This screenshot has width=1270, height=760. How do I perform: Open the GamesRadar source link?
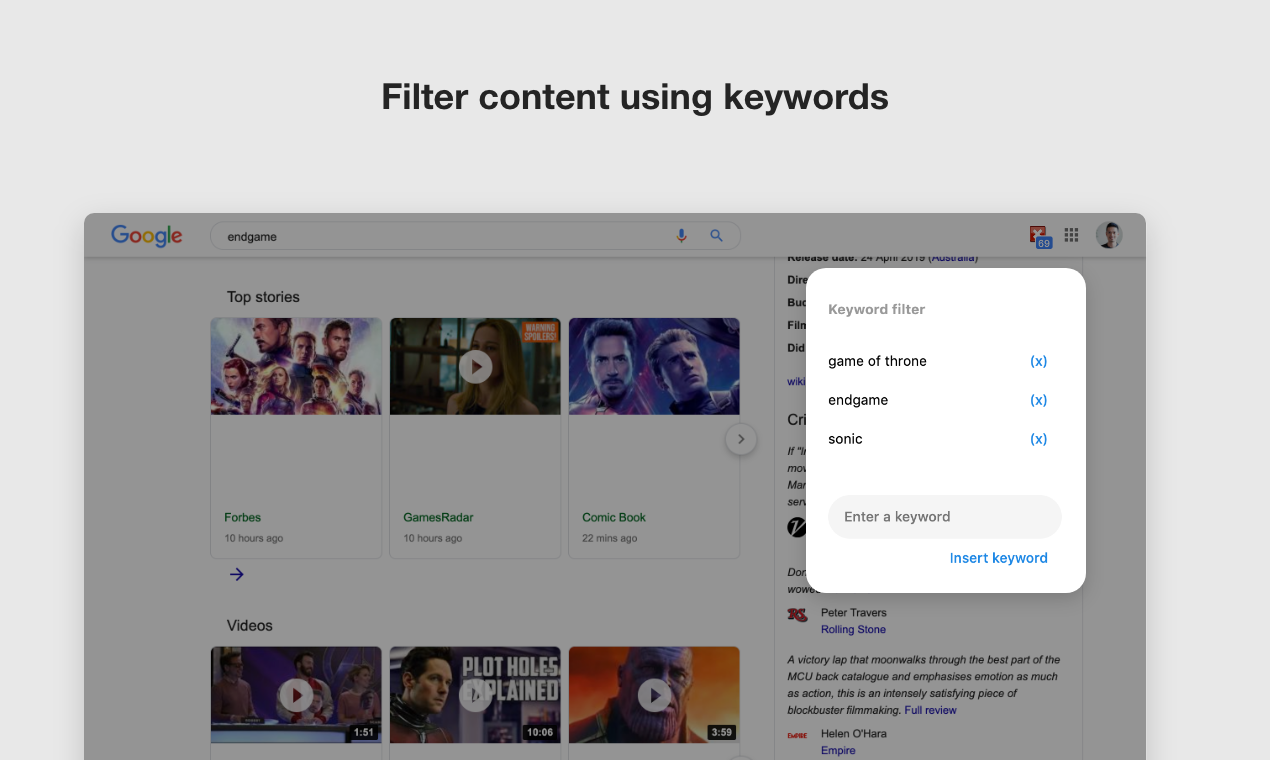click(x=438, y=517)
